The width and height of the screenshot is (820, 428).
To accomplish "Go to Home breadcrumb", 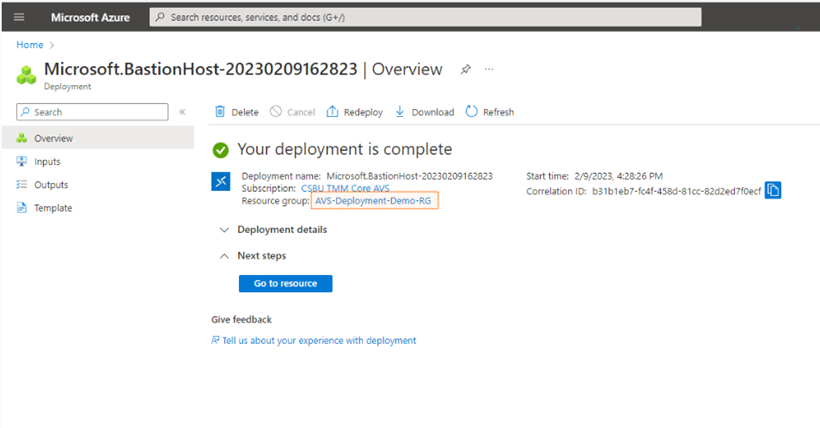I will 30,45.
